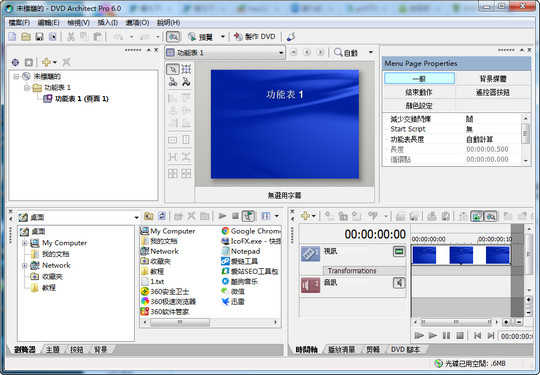Image resolution: width=540 pixels, height=375 pixels.
Task: Click the Preview button in toolbar
Action: [201, 37]
